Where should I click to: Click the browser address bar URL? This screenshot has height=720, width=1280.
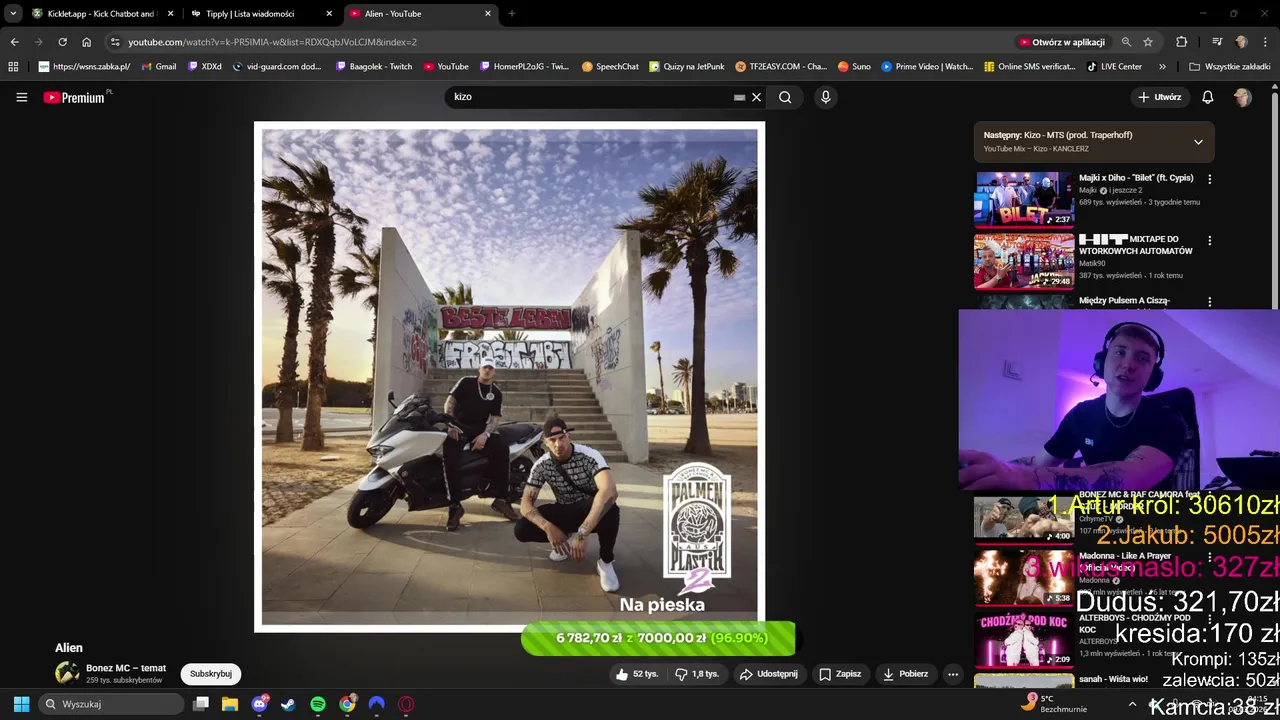[x=272, y=42]
